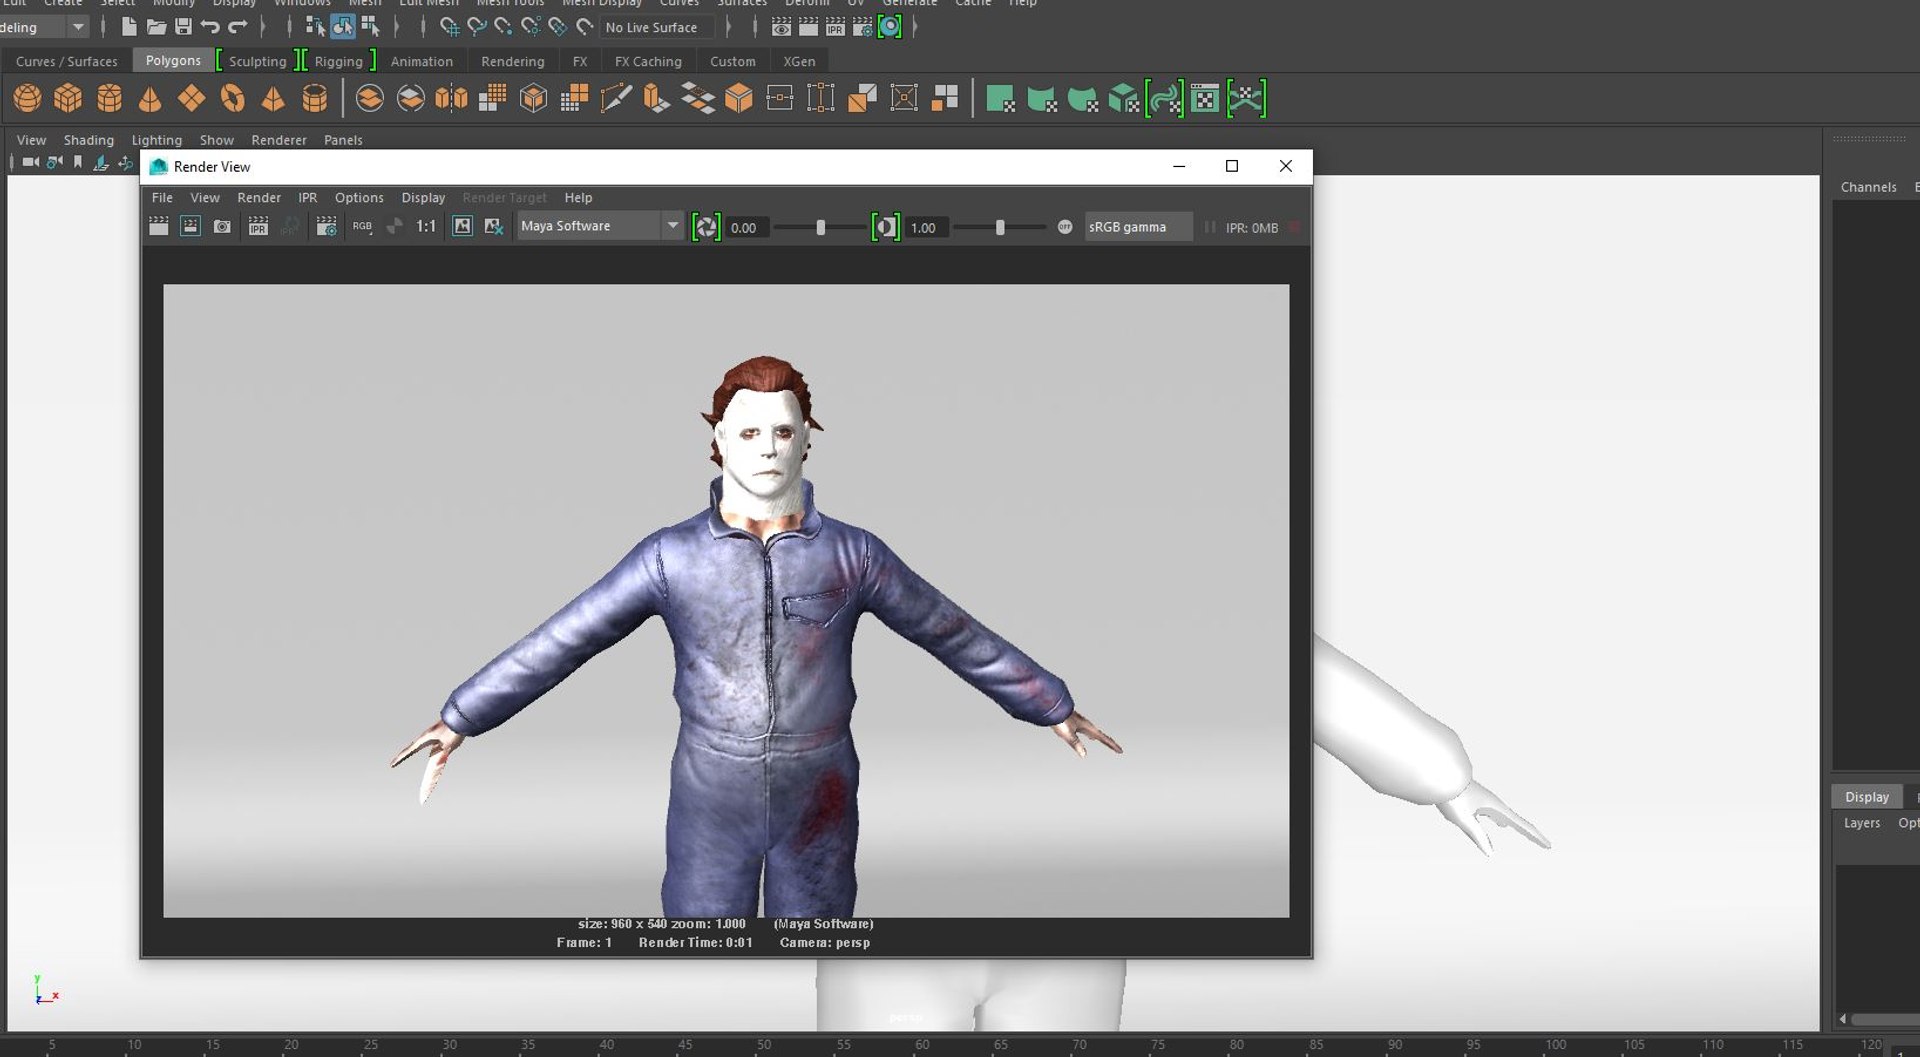
Task: Open the viewport Panels menu
Action: 343,140
